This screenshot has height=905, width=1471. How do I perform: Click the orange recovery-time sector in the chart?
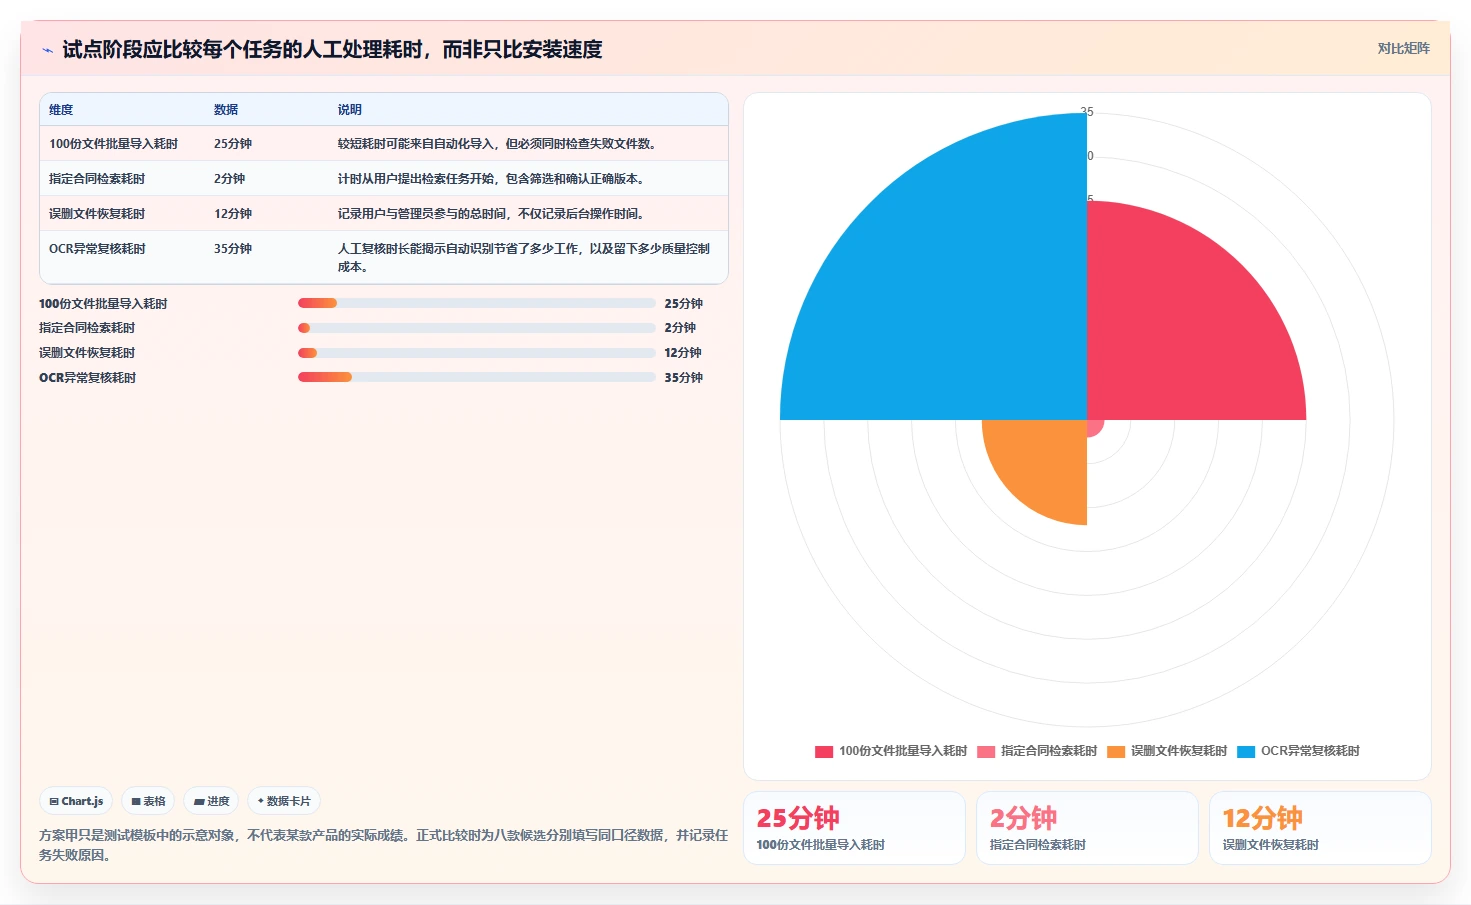1045,462
